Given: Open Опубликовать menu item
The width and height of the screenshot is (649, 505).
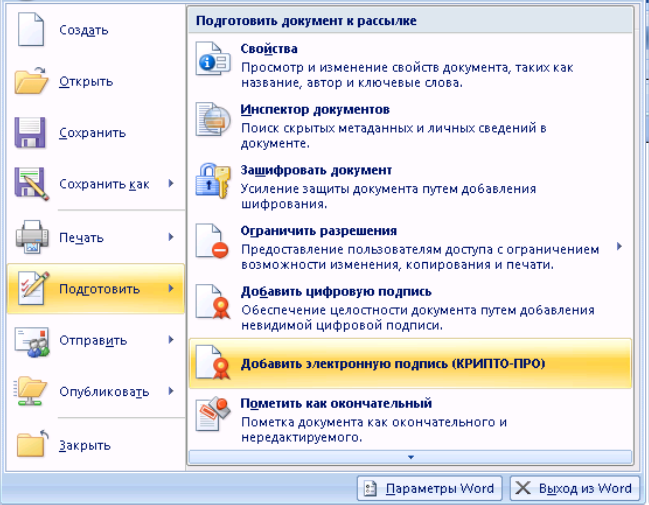Looking at the screenshot, I should [96, 392].
